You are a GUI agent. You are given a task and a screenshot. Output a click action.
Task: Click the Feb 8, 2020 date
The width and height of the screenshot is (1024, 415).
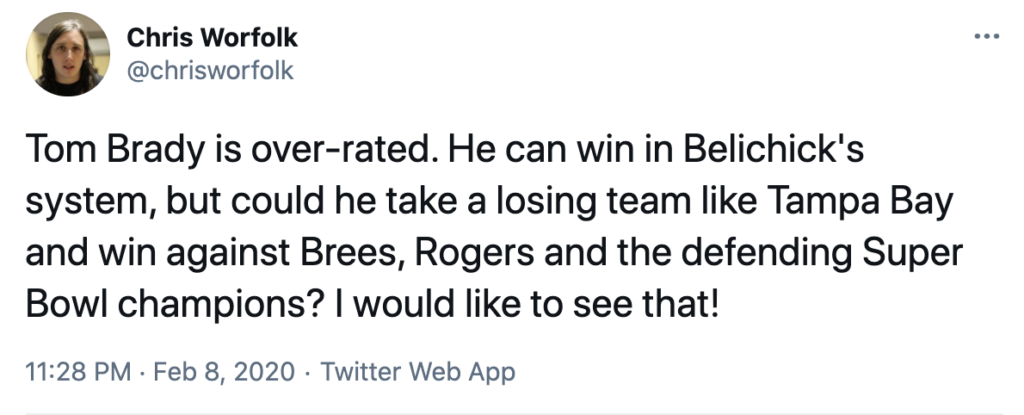coord(224,373)
